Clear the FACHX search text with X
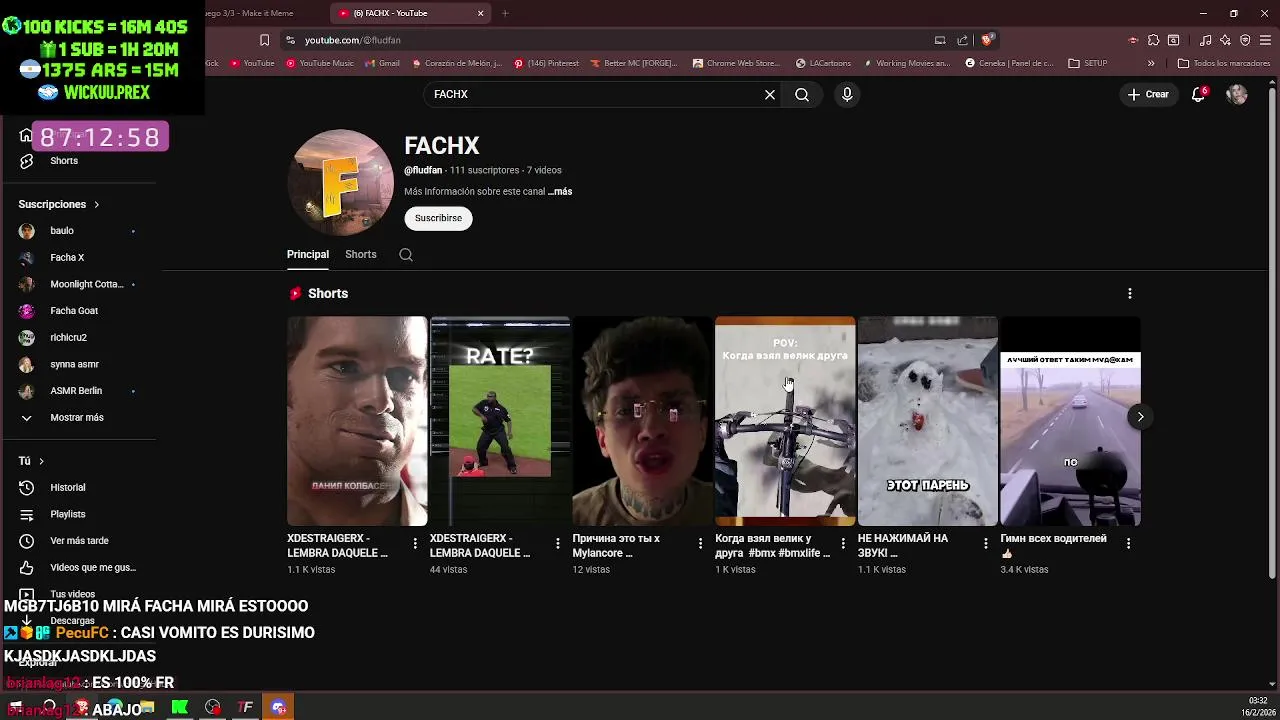1280x720 pixels. pyautogui.click(x=770, y=94)
